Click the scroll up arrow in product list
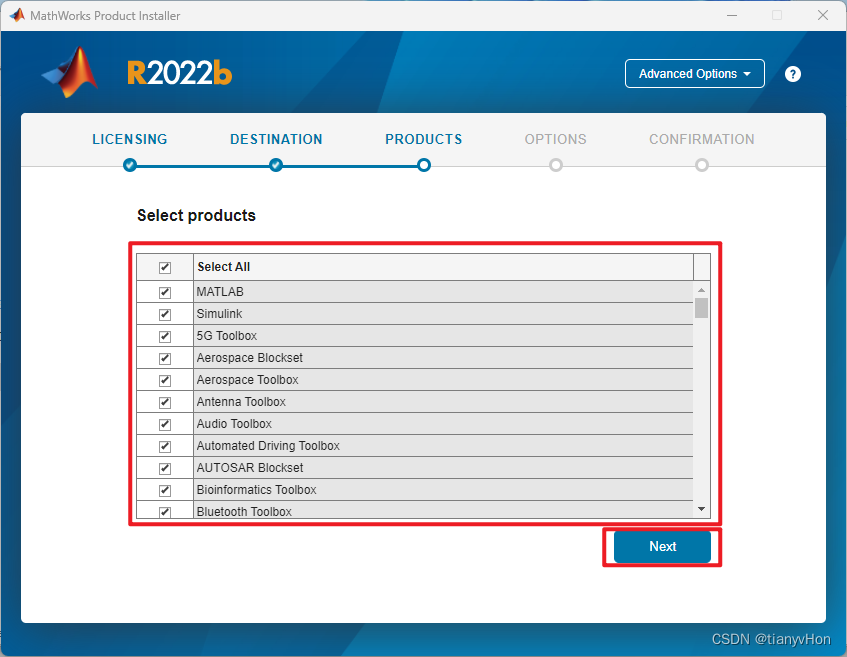The width and height of the screenshot is (847, 657). [701, 290]
